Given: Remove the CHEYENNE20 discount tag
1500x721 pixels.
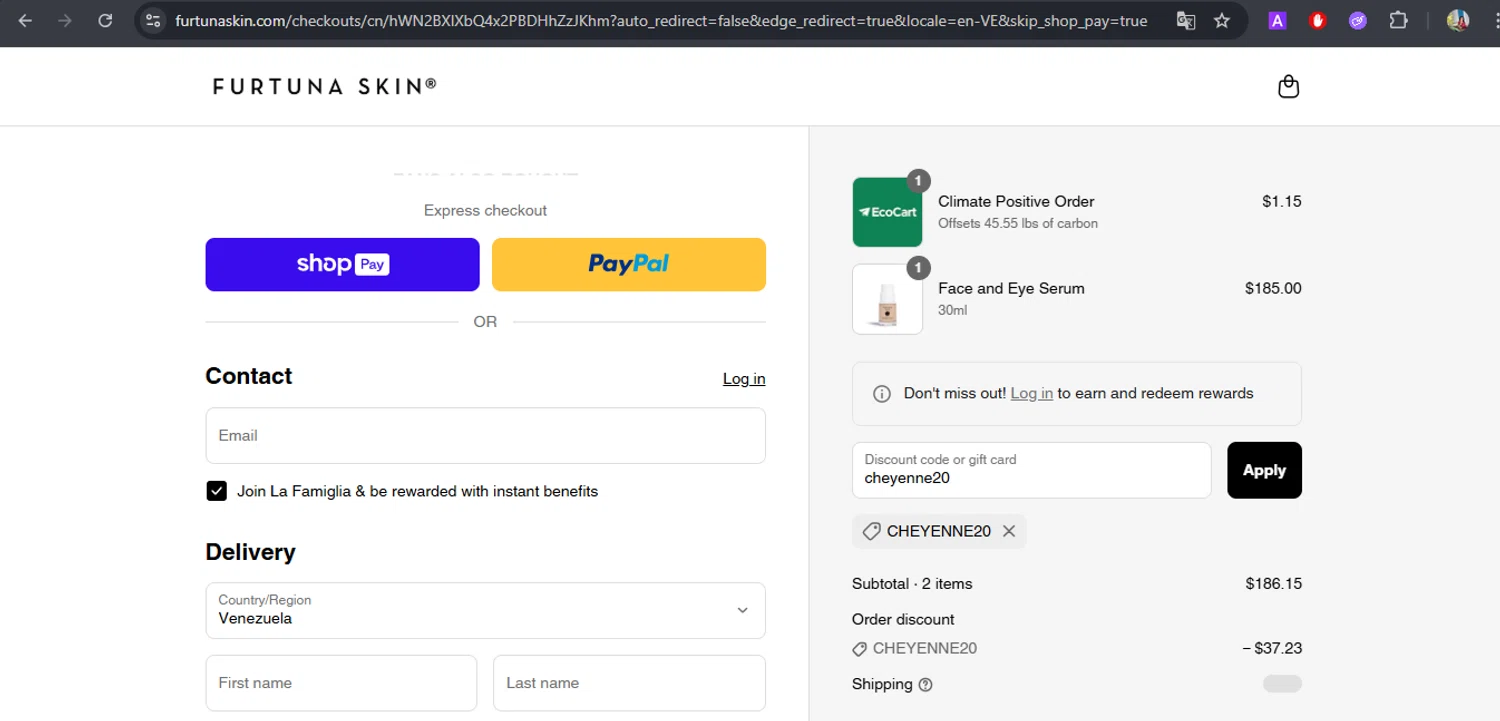Looking at the screenshot, I should pos(1009,531).
